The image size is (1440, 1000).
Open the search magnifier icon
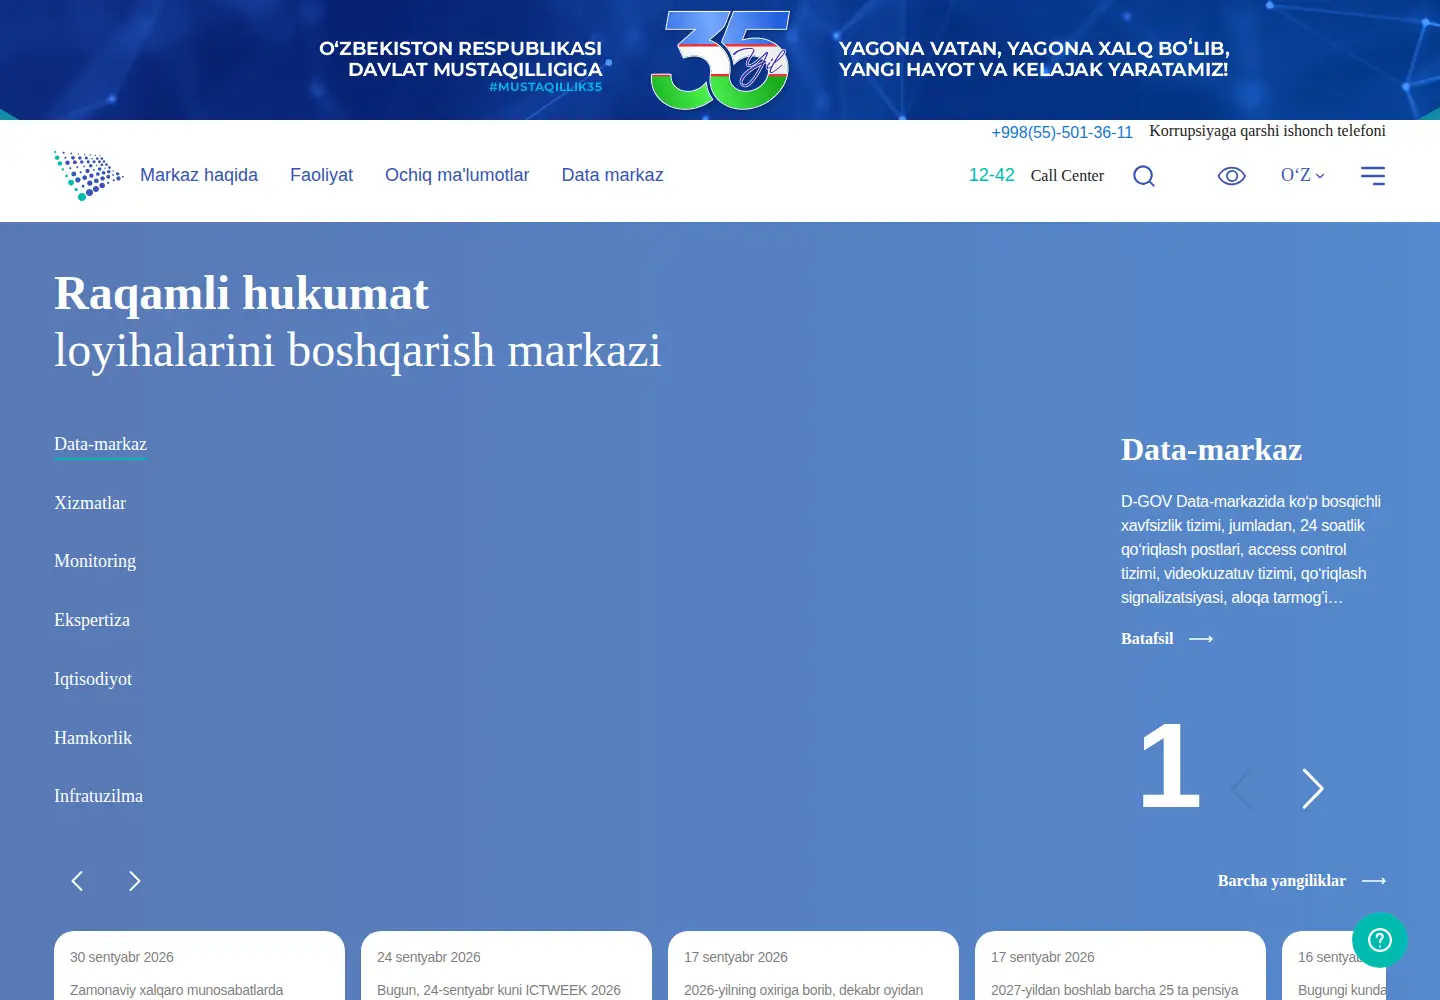tap(1144, 176)
